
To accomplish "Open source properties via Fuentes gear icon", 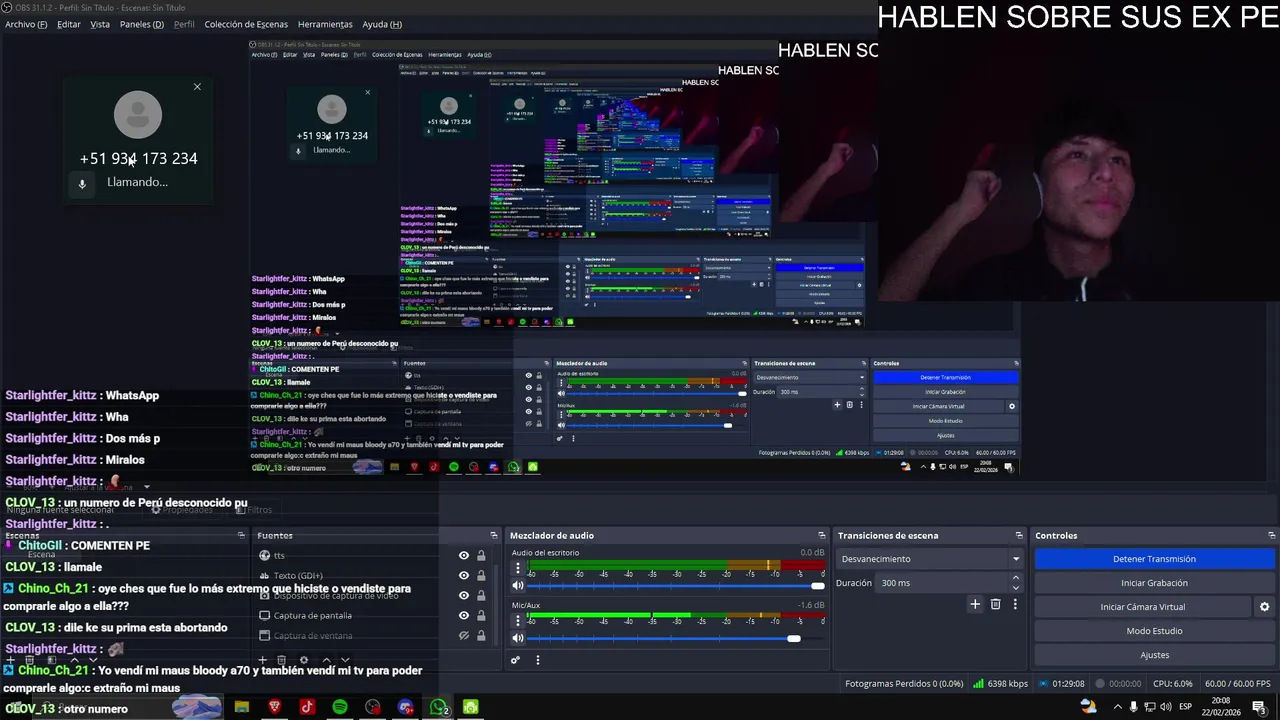I will coord(304,660).
